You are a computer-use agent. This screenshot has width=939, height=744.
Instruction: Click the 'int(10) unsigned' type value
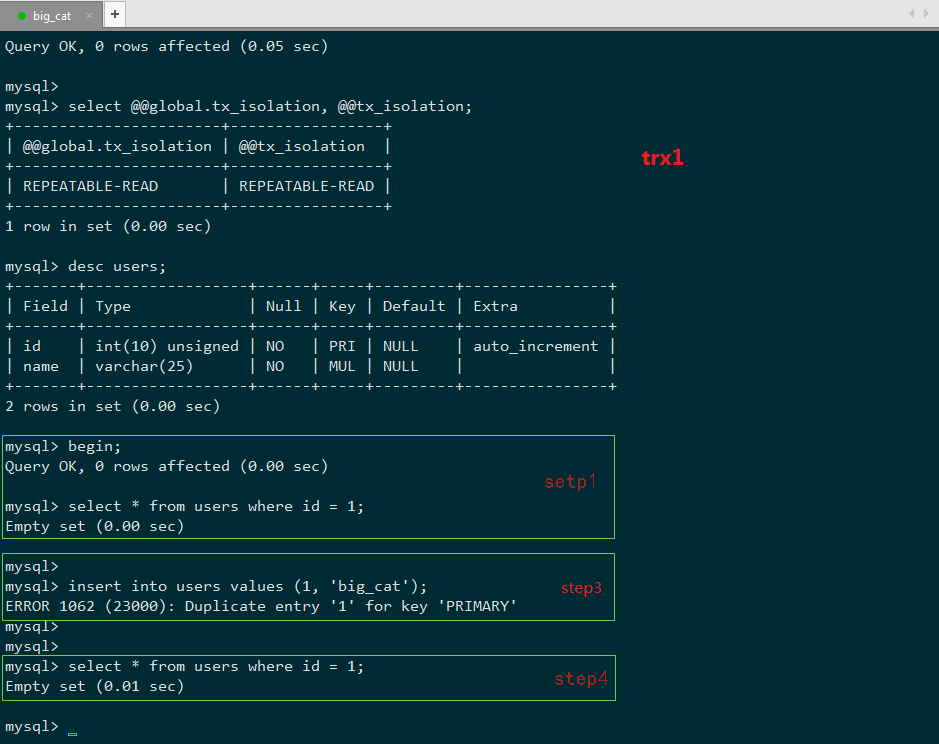pyautogui.click(x=166, y=346)
